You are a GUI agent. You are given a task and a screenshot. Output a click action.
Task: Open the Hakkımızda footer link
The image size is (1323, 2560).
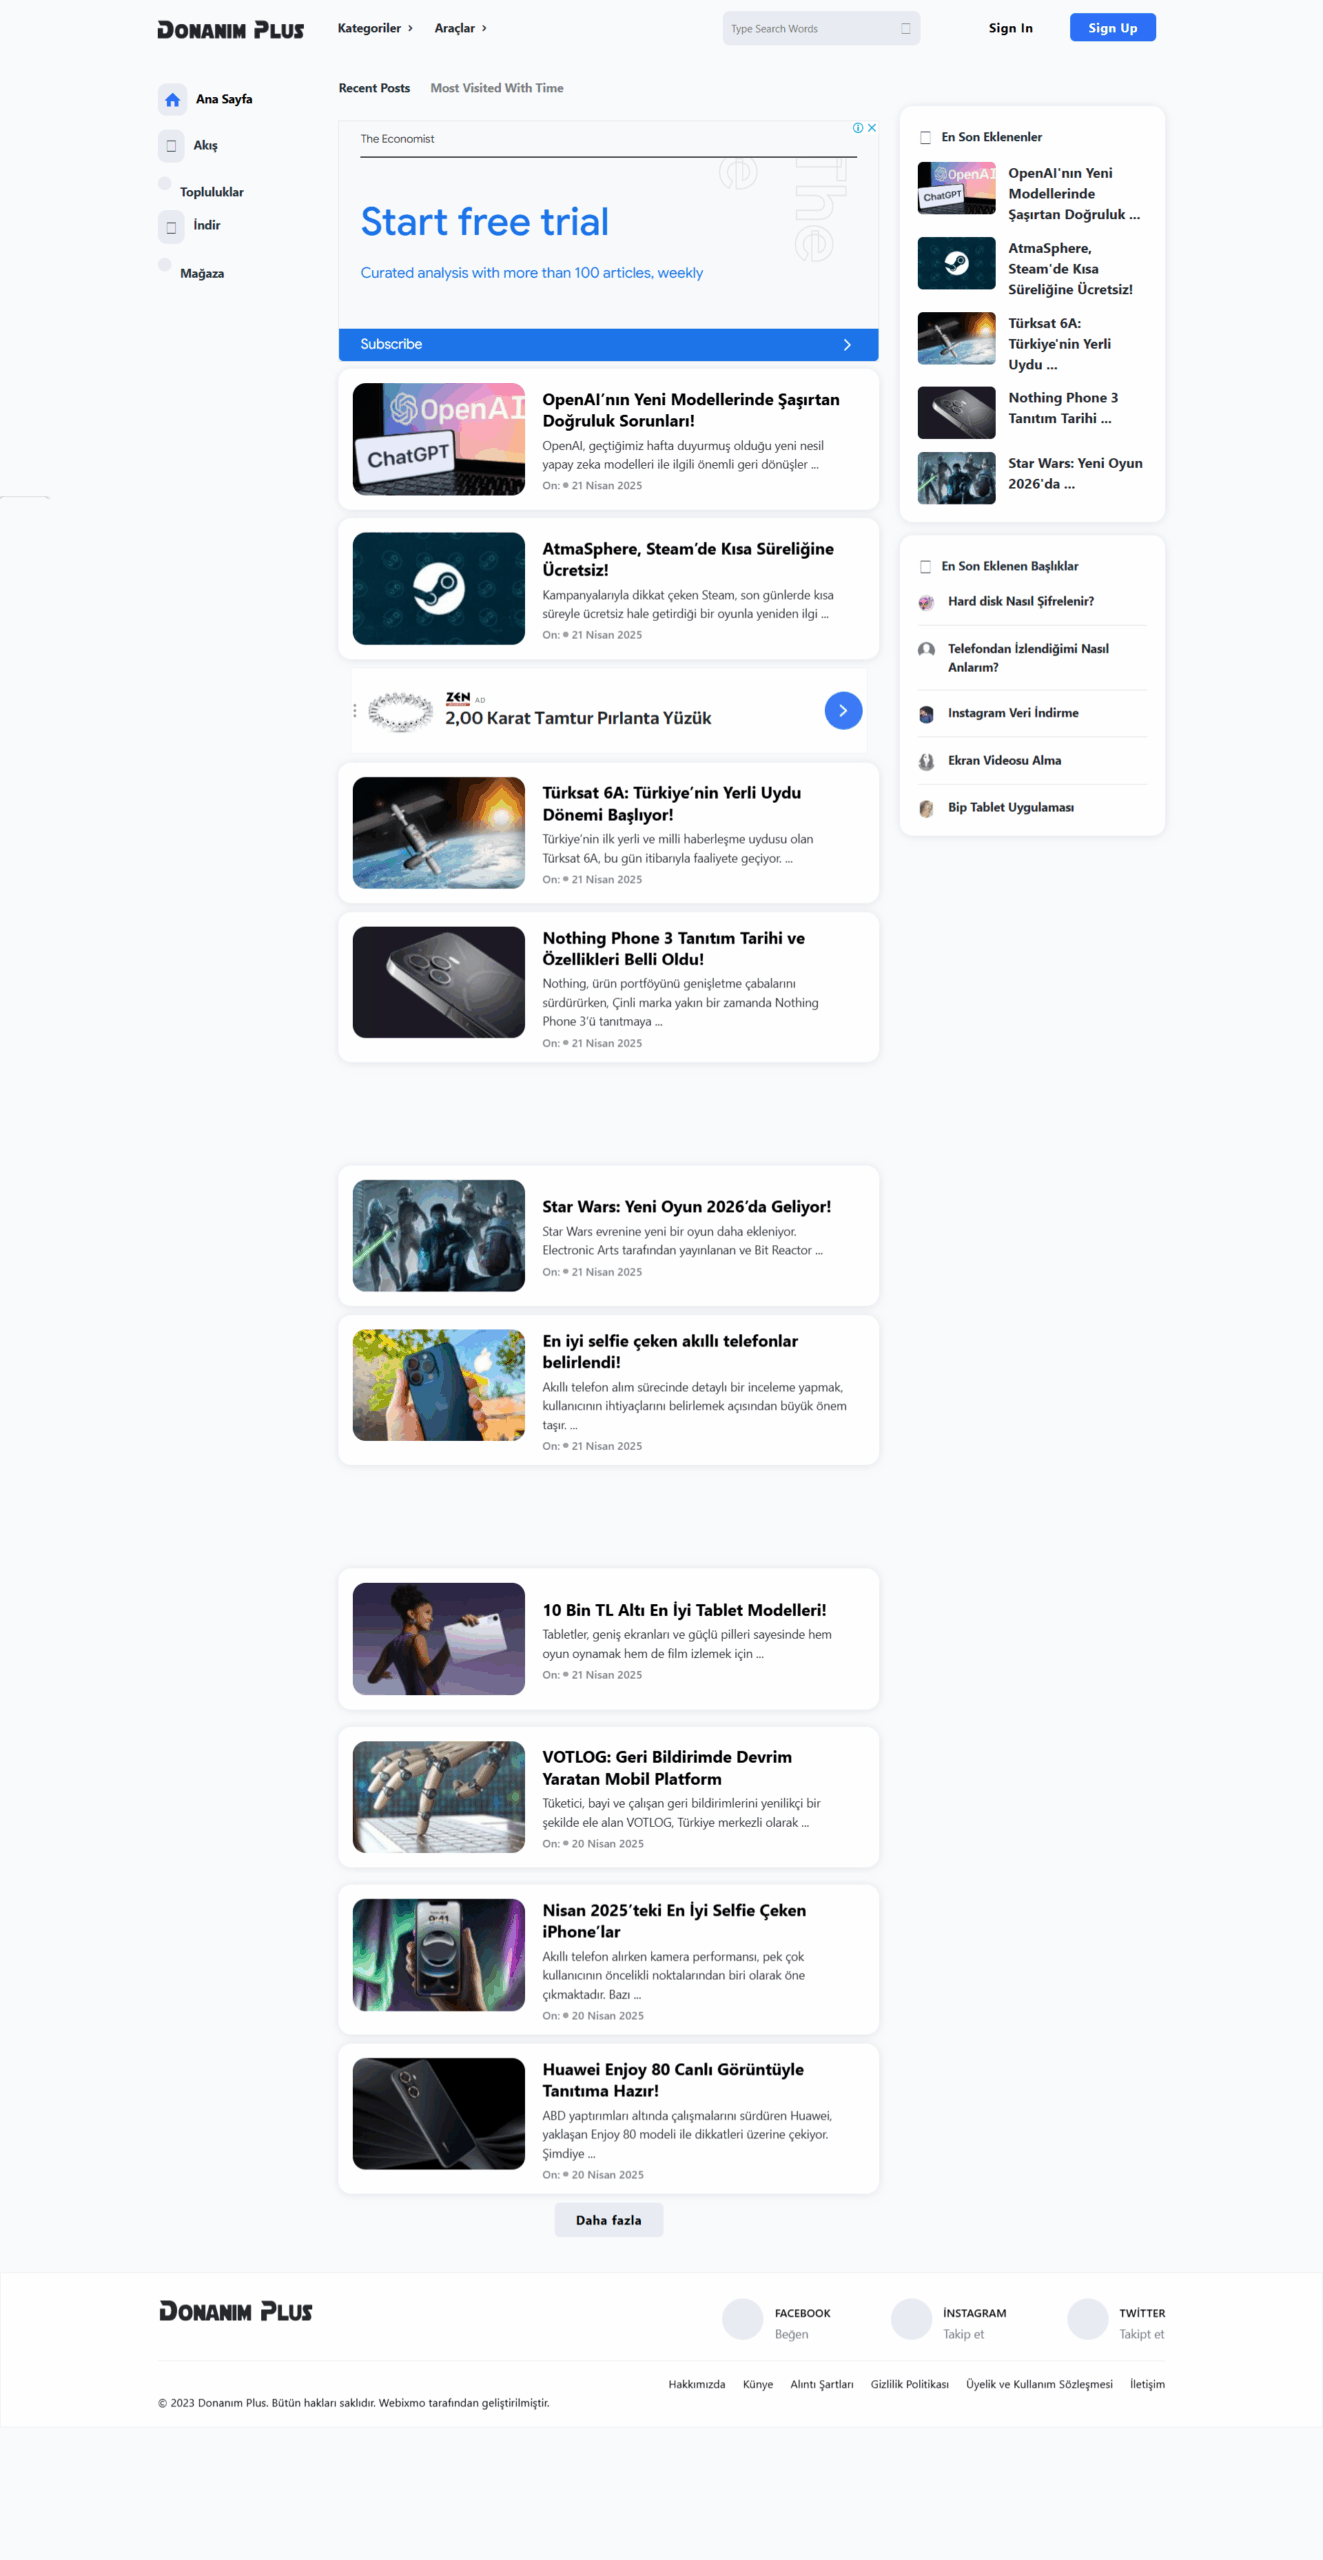pos(696,2384)
